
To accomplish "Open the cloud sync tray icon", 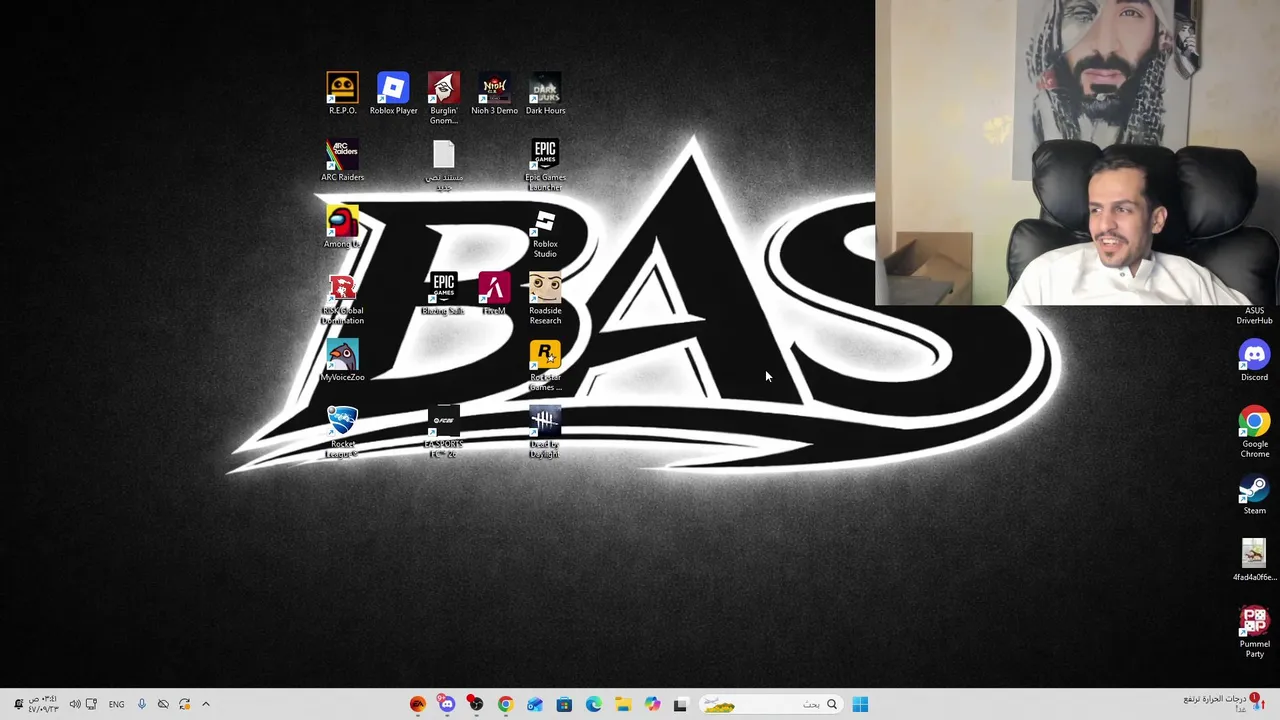I will point(163,704).
